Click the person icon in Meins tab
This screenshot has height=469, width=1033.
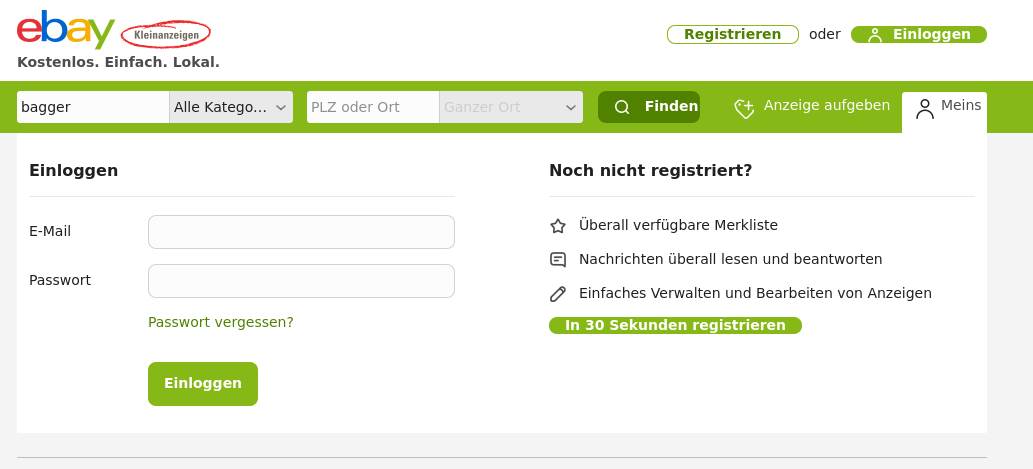925,108
